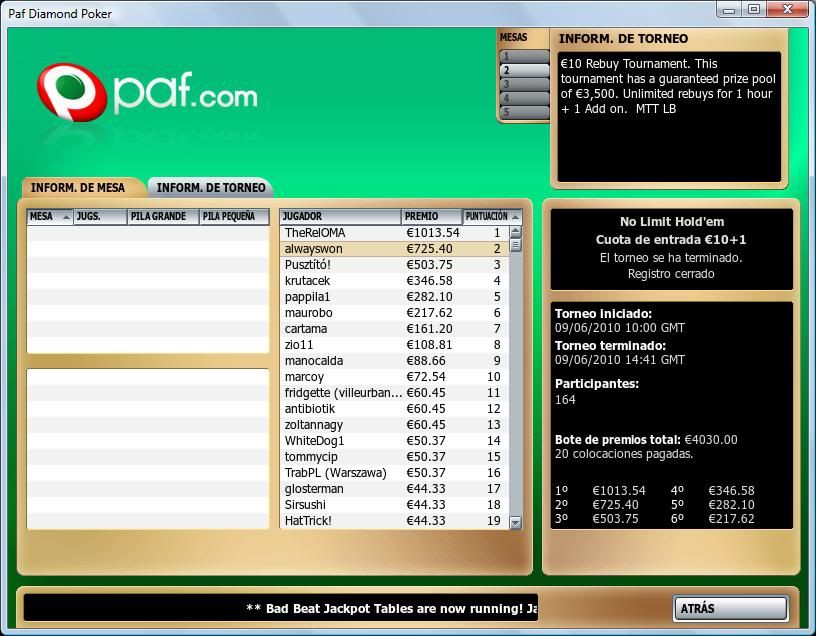Sort by the PILA PEQUEÑA column header
This screenshot has height=636, width=816.
[234, 217]
